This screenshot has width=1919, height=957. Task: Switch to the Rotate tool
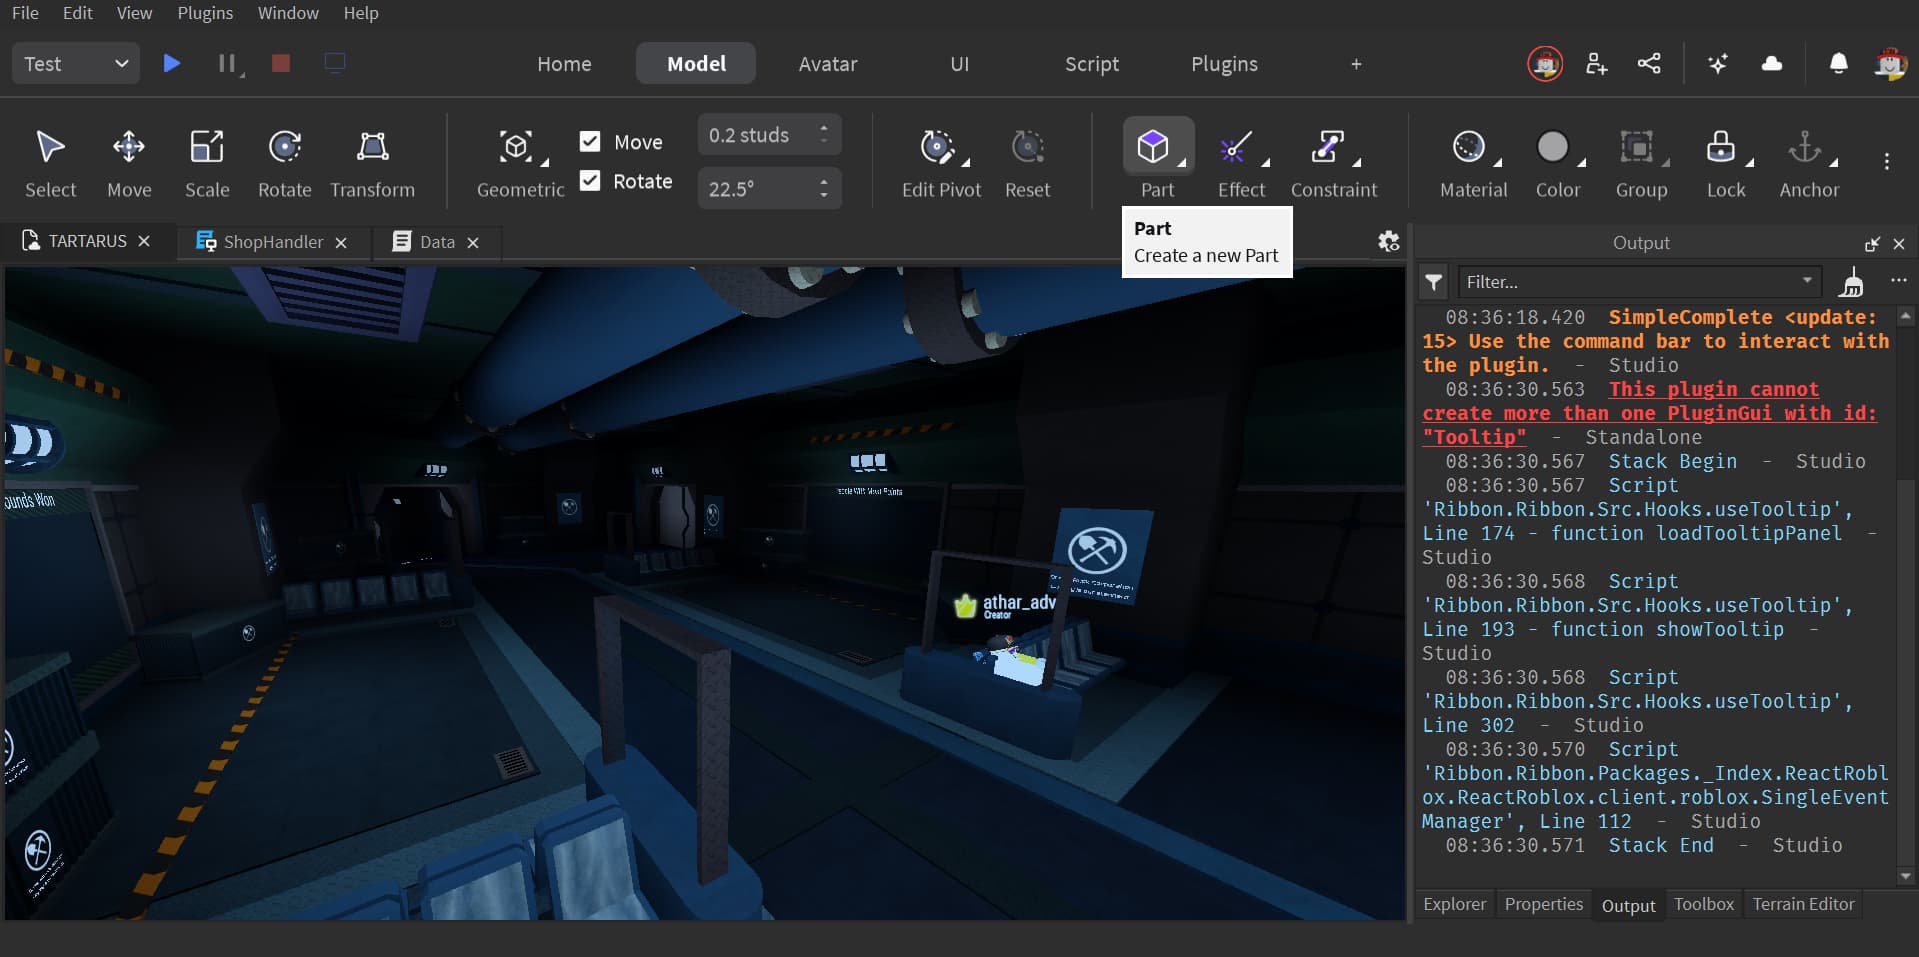[x=285, y=162]
